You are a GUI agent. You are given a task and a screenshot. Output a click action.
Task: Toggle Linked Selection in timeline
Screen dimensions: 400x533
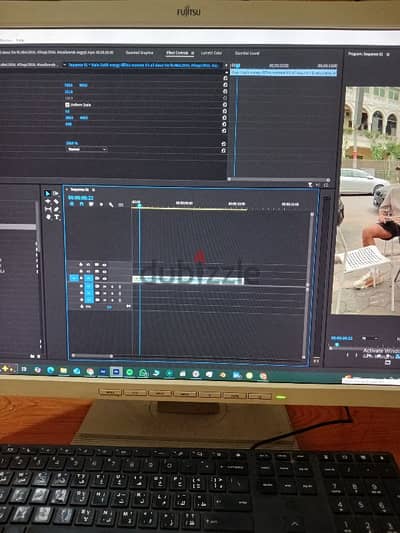[91, 204]
